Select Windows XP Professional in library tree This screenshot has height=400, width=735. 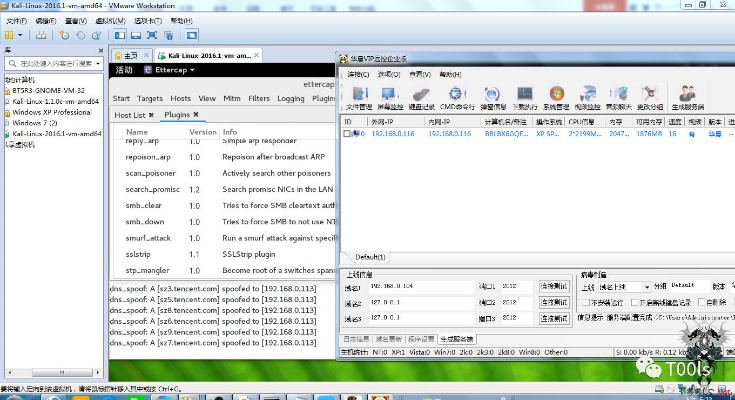coord(52,112)
